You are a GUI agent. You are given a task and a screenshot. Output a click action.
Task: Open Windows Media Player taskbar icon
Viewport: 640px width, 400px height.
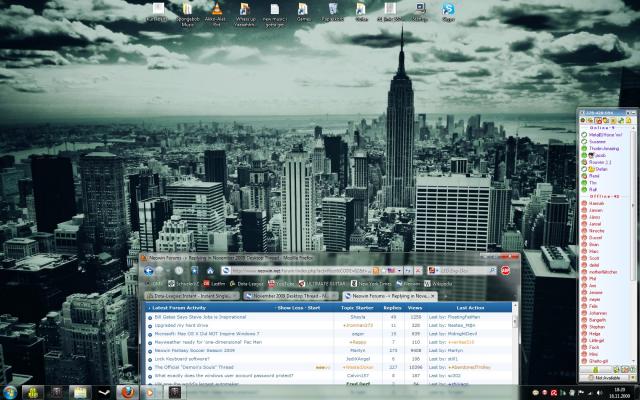tap(150, 393)
